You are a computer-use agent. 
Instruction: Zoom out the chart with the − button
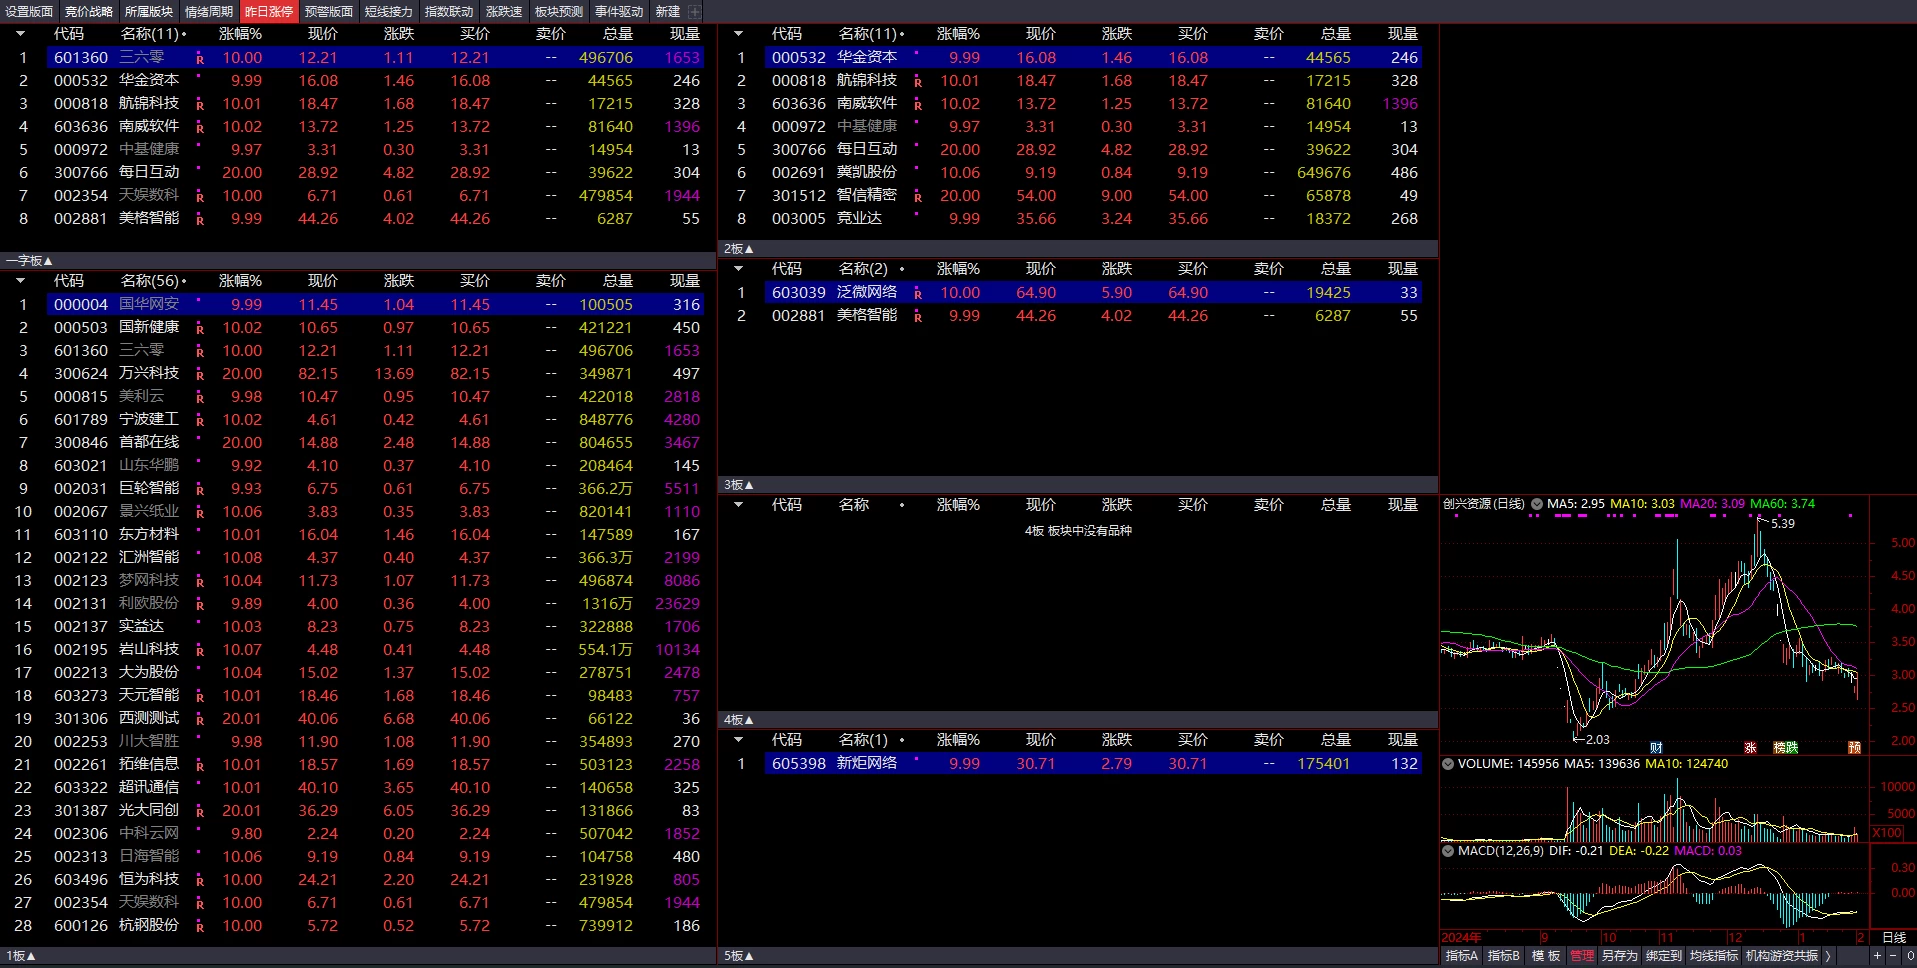pyautogui.click(x=1893, y=955)
